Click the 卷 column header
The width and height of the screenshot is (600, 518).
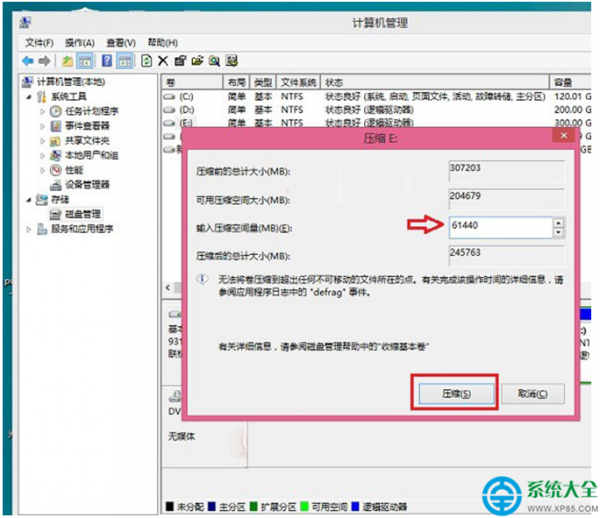tap(192, 82)
